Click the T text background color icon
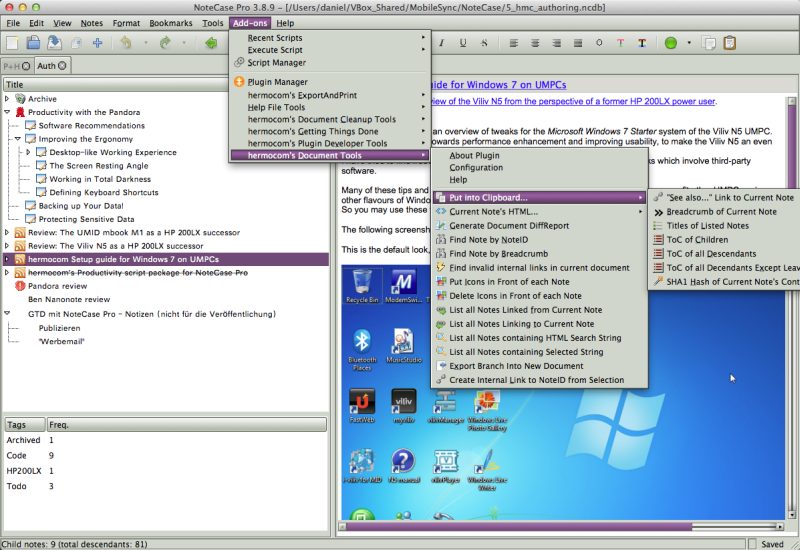 642,43
